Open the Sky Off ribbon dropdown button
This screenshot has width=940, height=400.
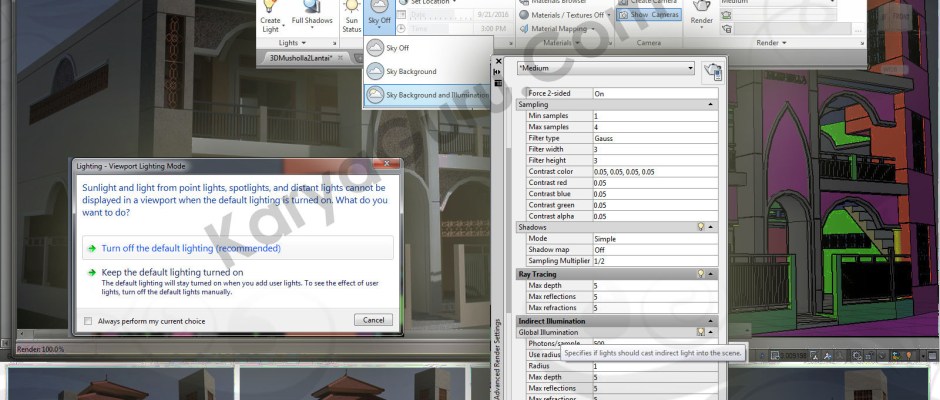tap(379, 17)
